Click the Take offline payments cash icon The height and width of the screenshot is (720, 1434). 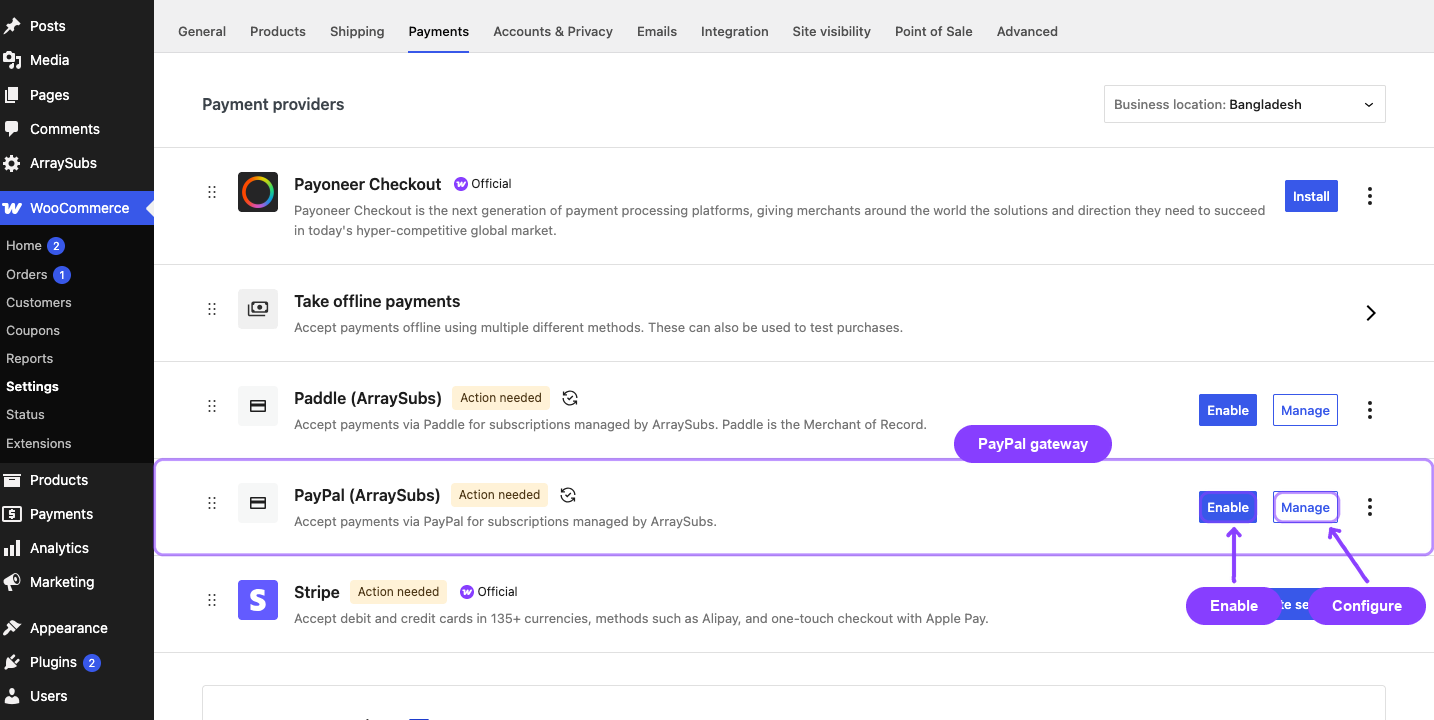click(x=258, y=309)
